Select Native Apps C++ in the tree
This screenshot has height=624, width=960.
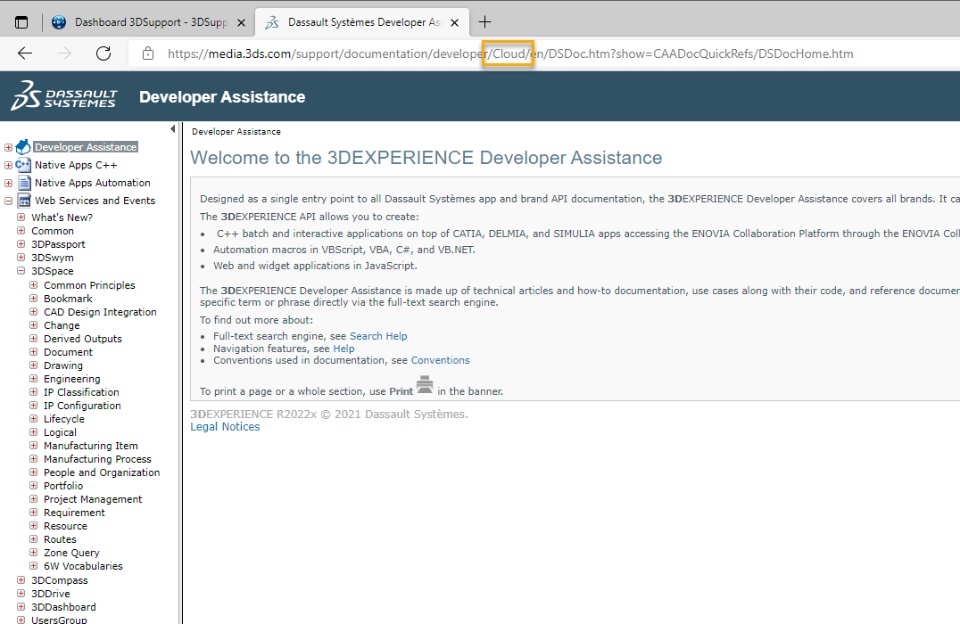point(76,165)
